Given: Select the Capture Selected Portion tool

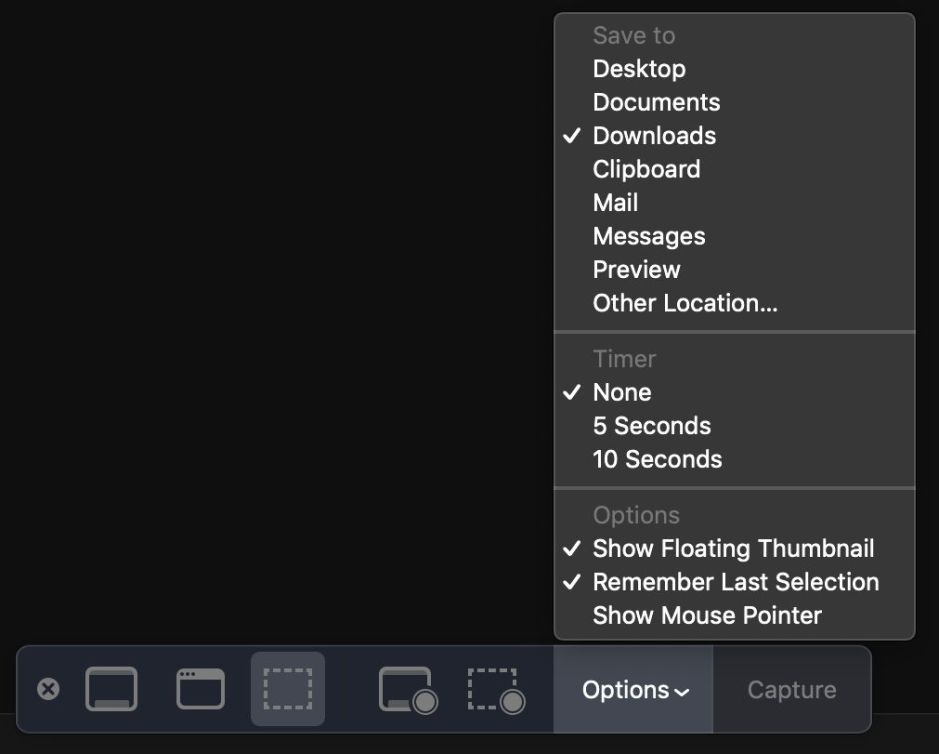Looking at the screenshot, I should 287,689.
